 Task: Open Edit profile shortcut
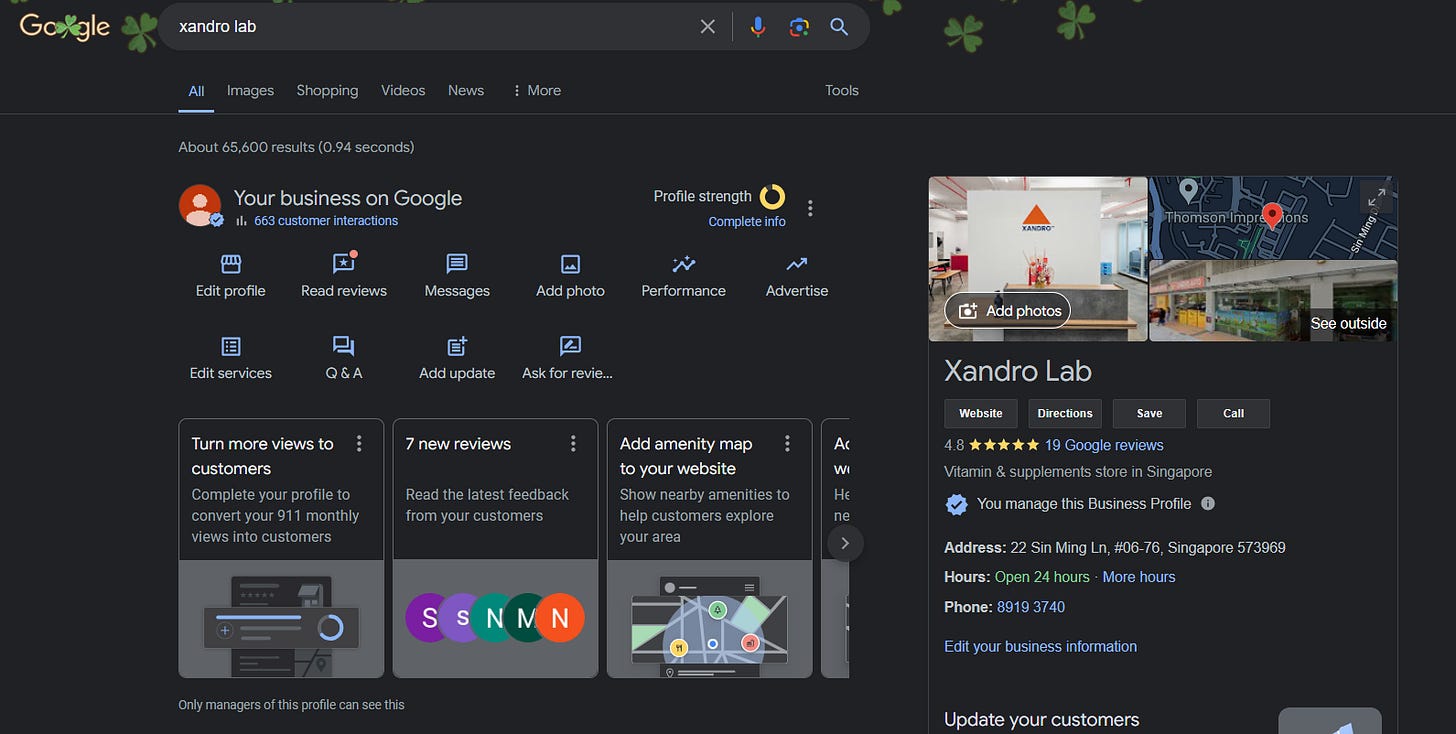pos(231,277)
